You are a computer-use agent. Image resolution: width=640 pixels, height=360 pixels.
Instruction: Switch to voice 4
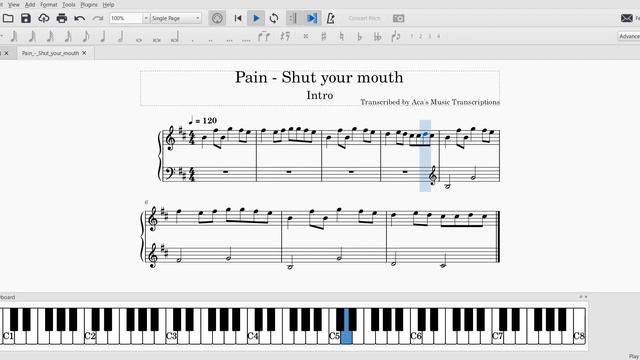pyautogui.click(x=439, y=36)
